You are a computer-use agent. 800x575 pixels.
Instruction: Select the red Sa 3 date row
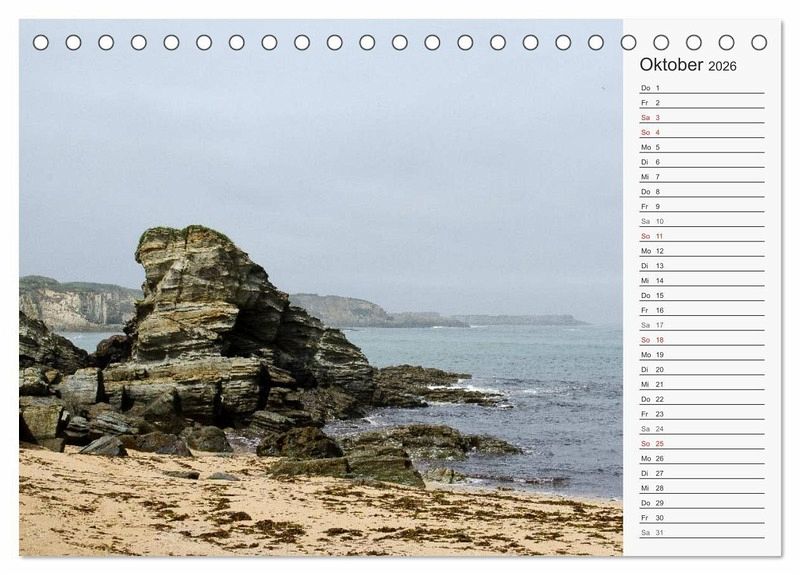click(x=700, y=117)
